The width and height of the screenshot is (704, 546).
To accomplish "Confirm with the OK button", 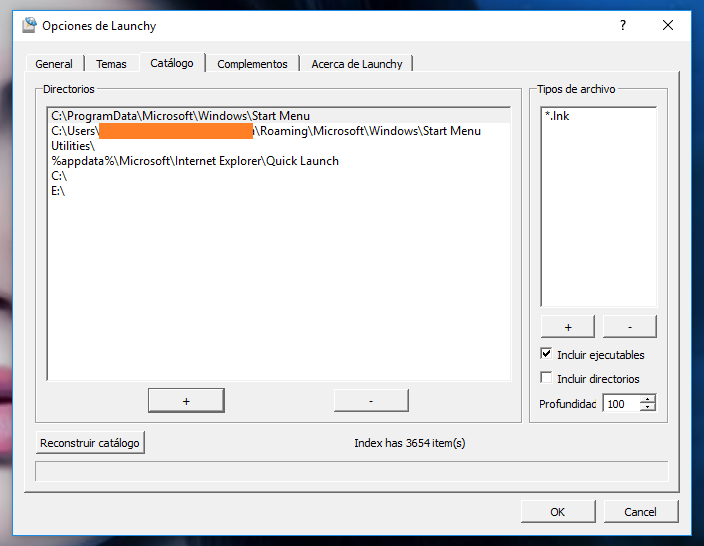I will [558, 512].
